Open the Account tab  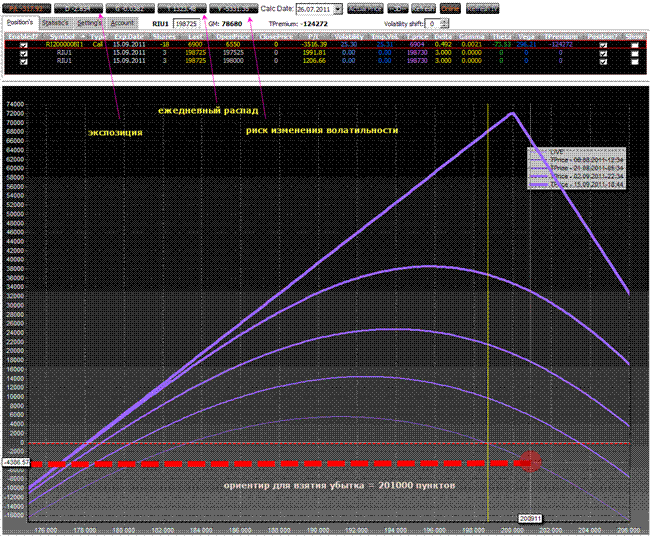pos(122,23)
